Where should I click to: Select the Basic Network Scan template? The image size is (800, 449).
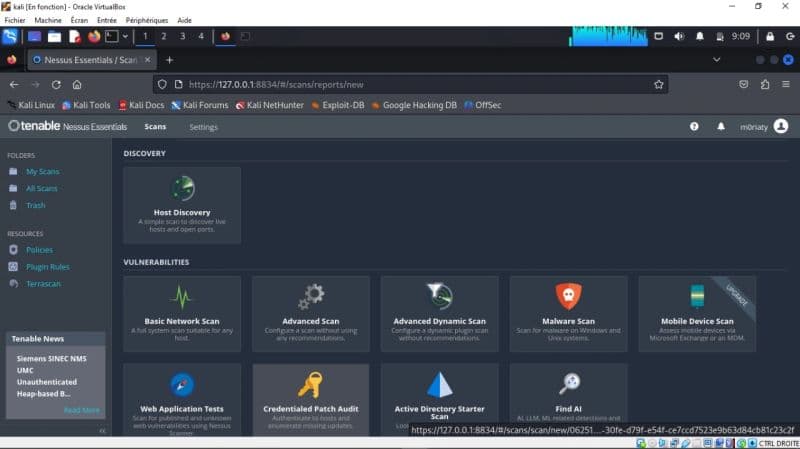click(x=182, y=314)
